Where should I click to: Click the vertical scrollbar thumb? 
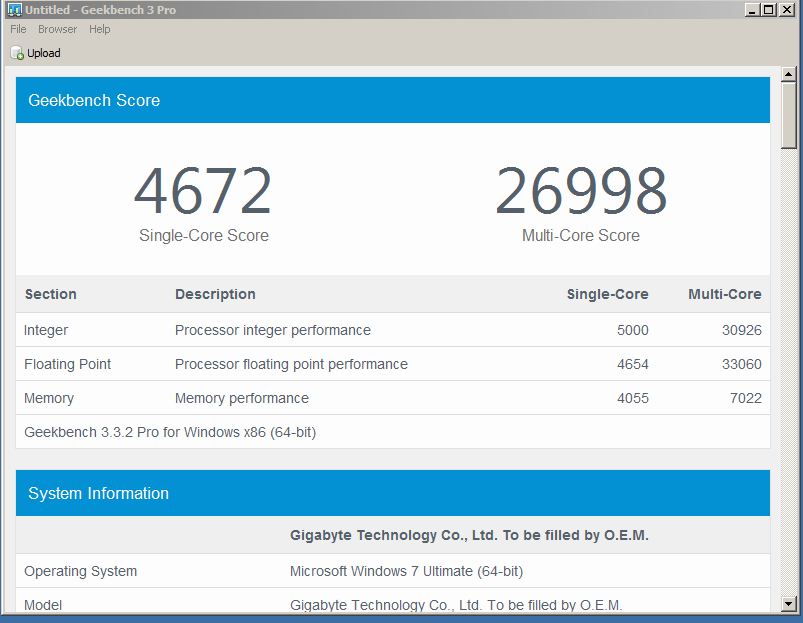pyautogui.click(x=789, y=116)
